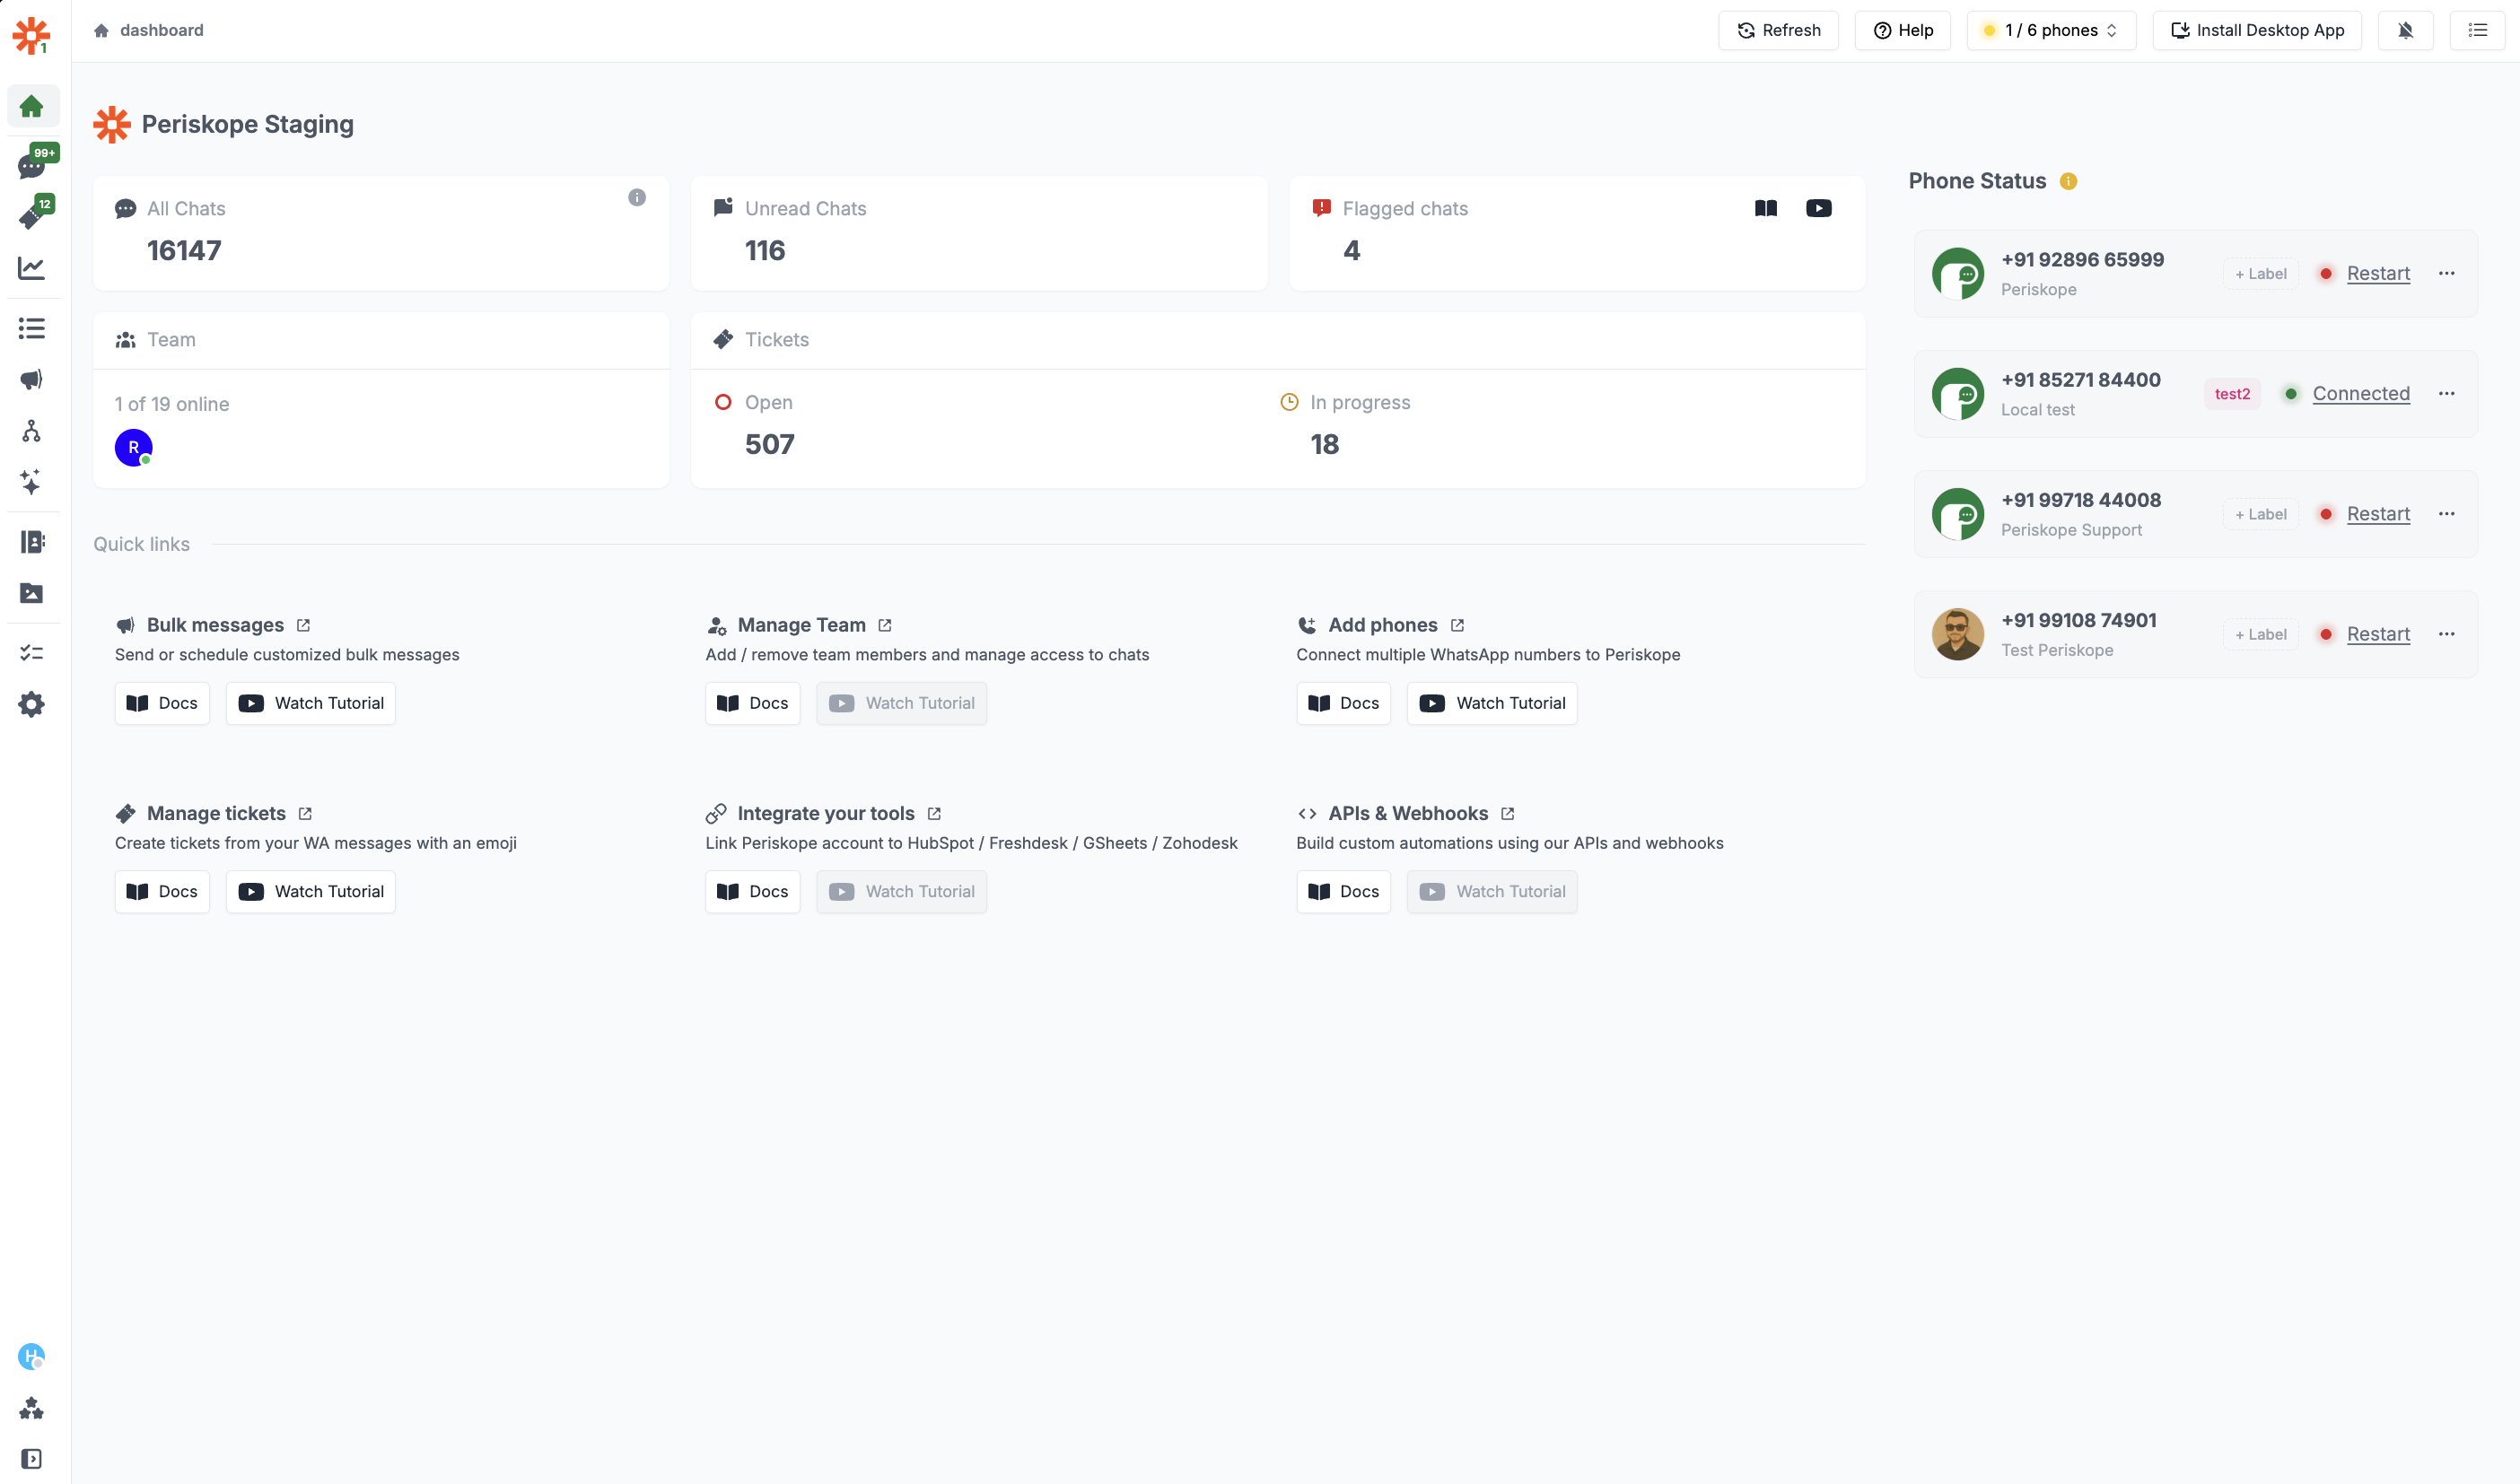This screenshot has height=1484, width=2520.
Task: Click the test2 label tag
Action: 2231,394
